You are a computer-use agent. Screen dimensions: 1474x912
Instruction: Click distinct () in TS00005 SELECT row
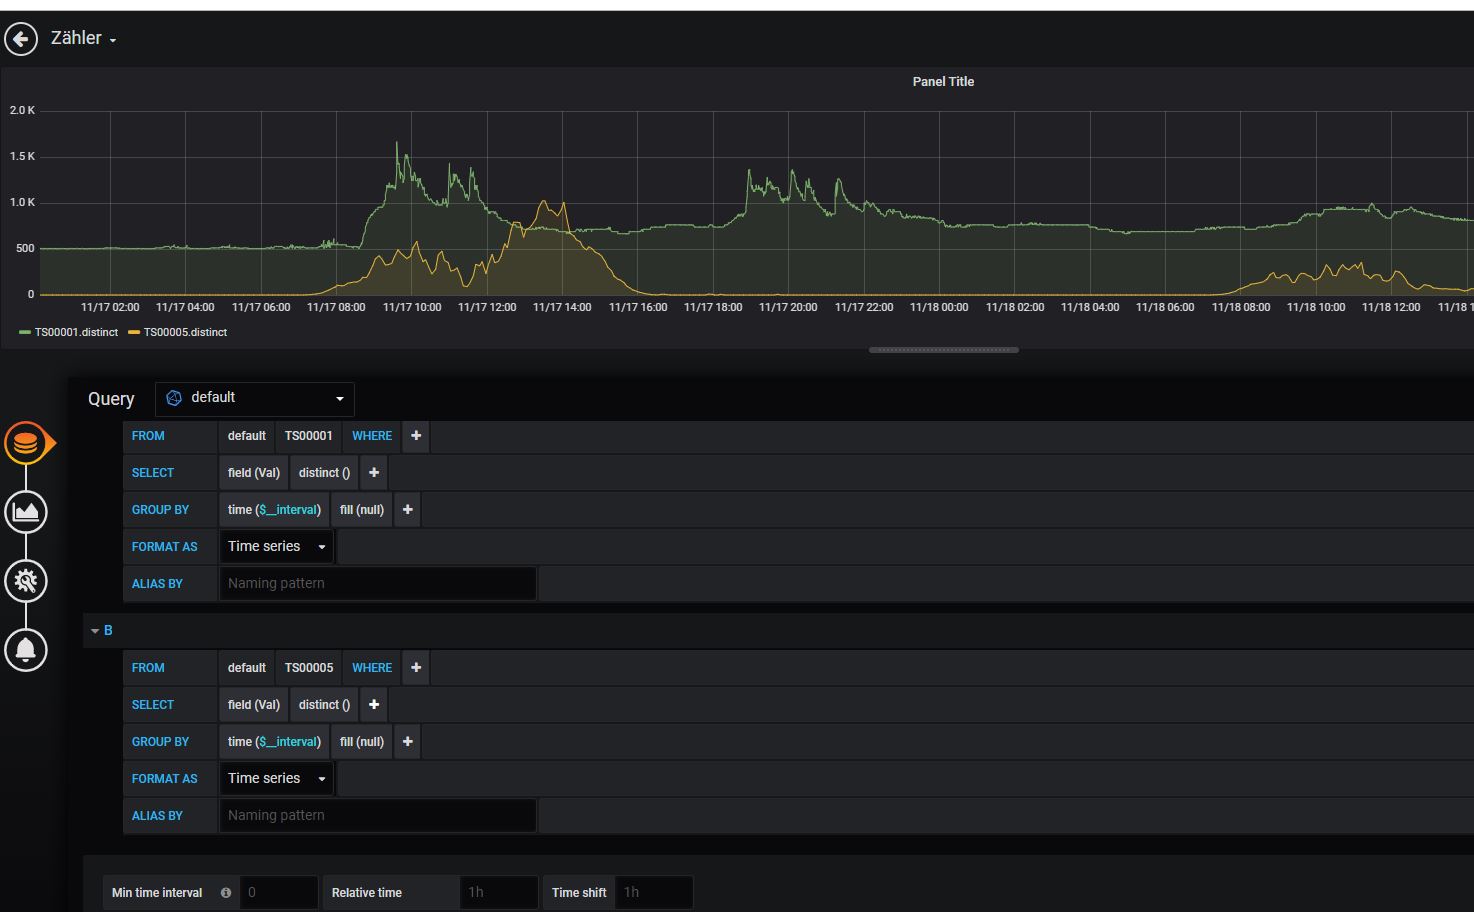(324, 705)
